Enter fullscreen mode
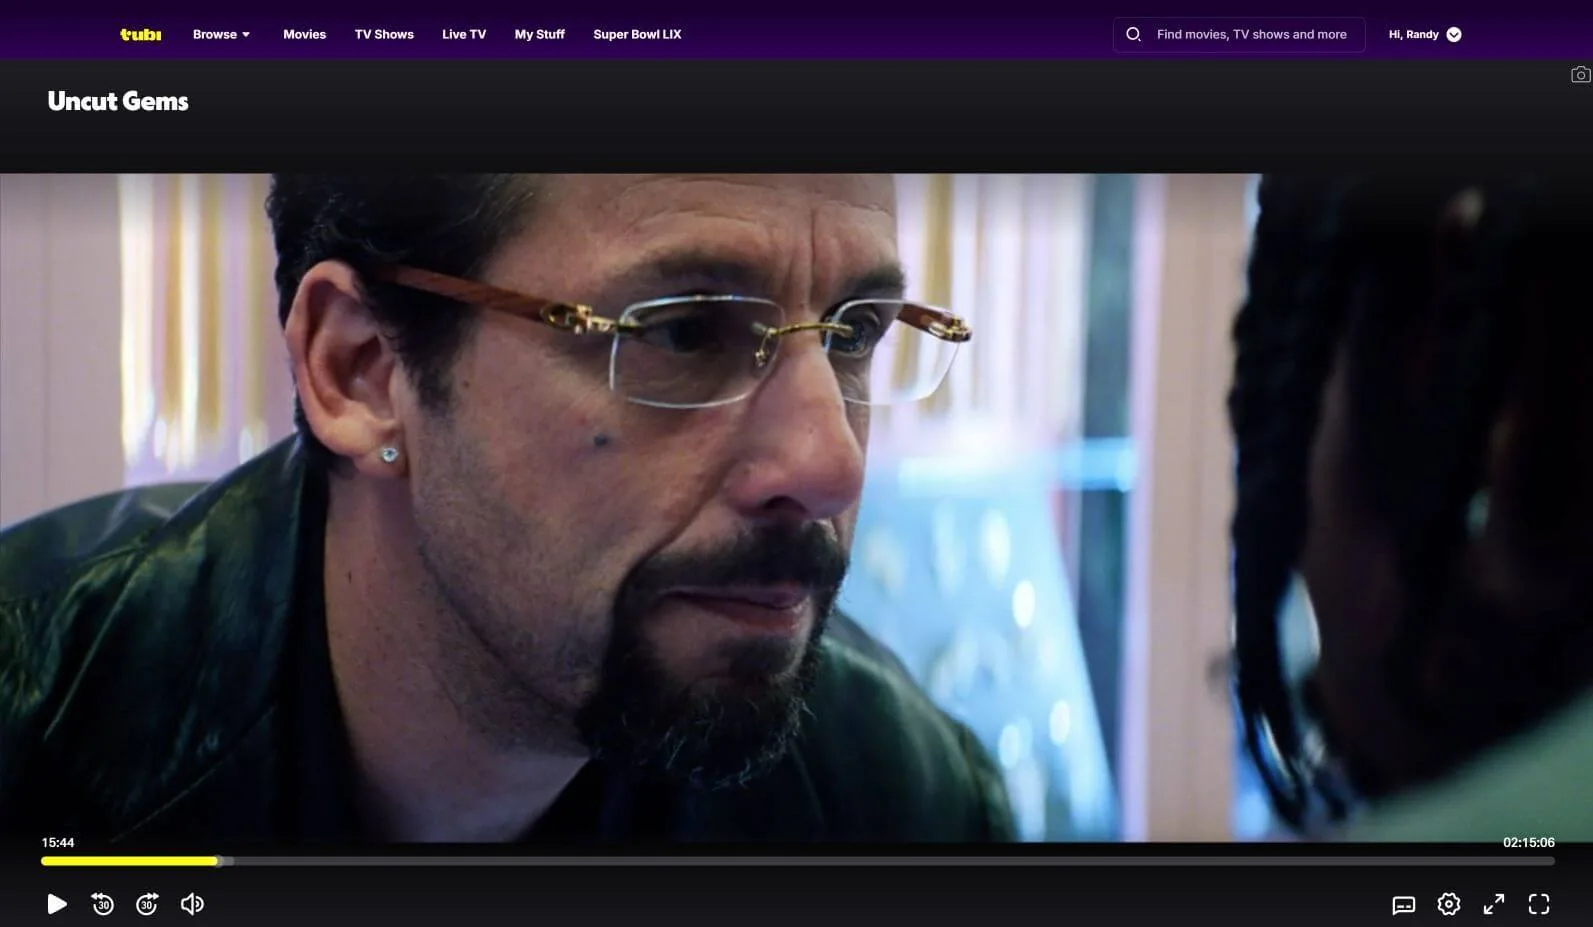 (1539, 904)
